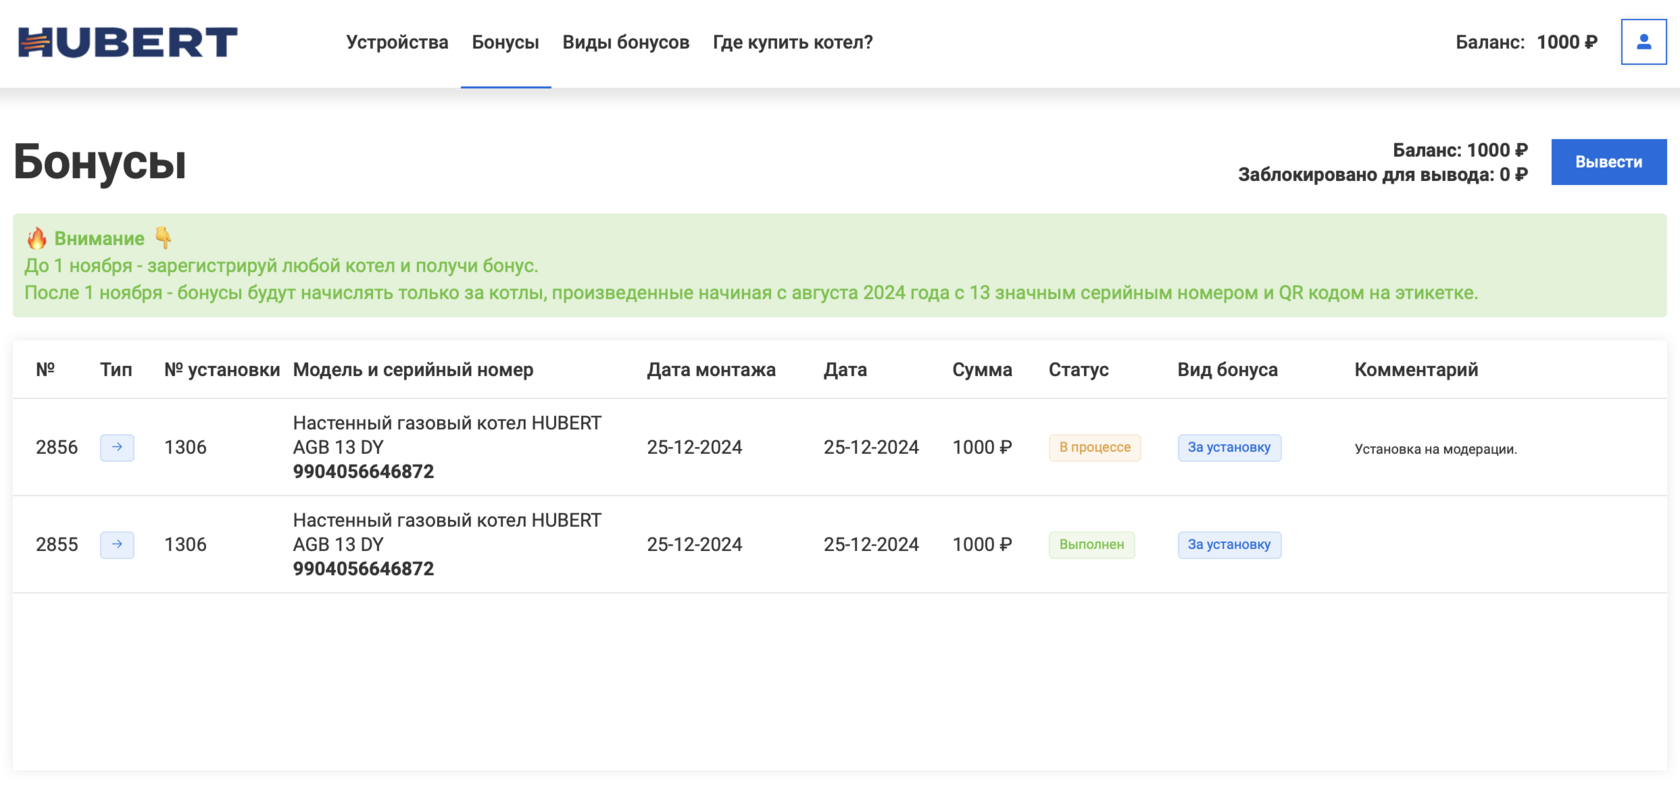Click the В процессе status badge
1680x790 pixels.
(x=1095, y=447)
